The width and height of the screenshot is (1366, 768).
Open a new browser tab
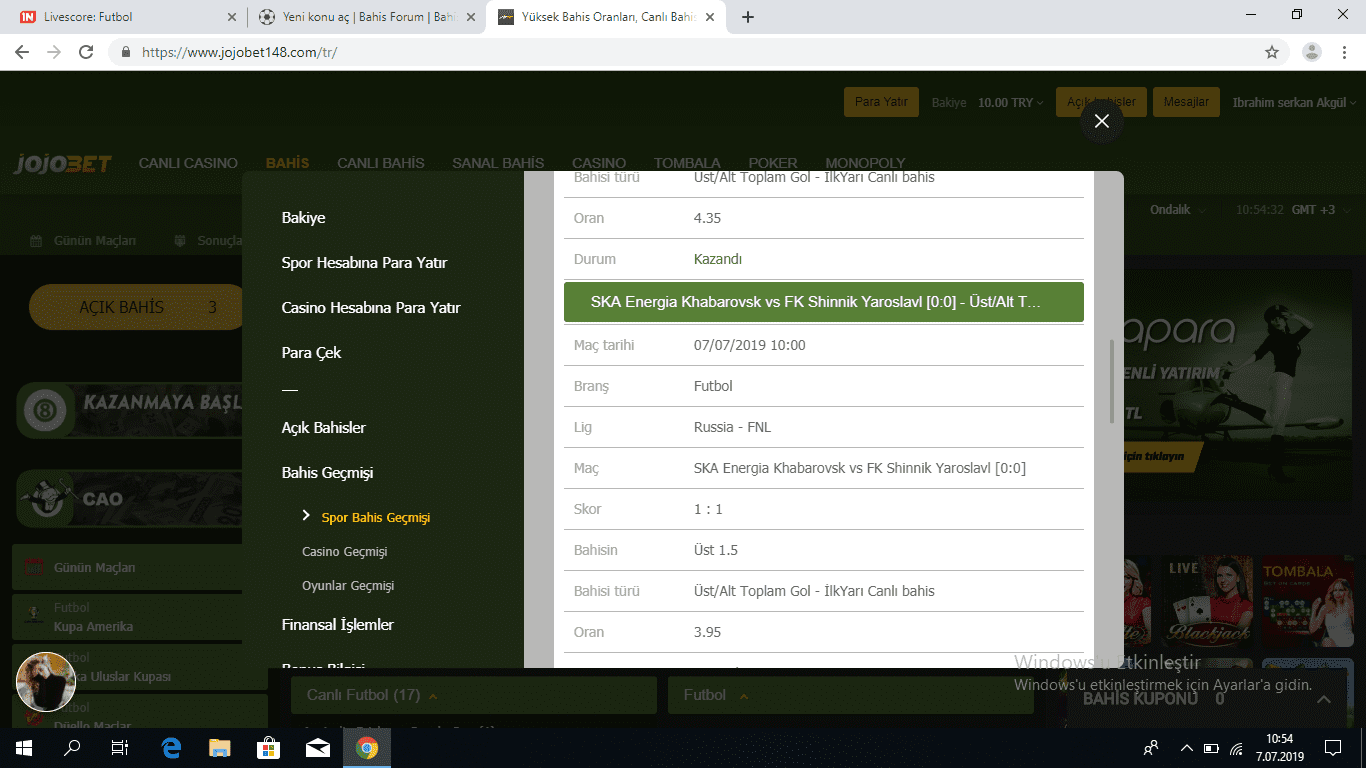click(x=748, y=17)
